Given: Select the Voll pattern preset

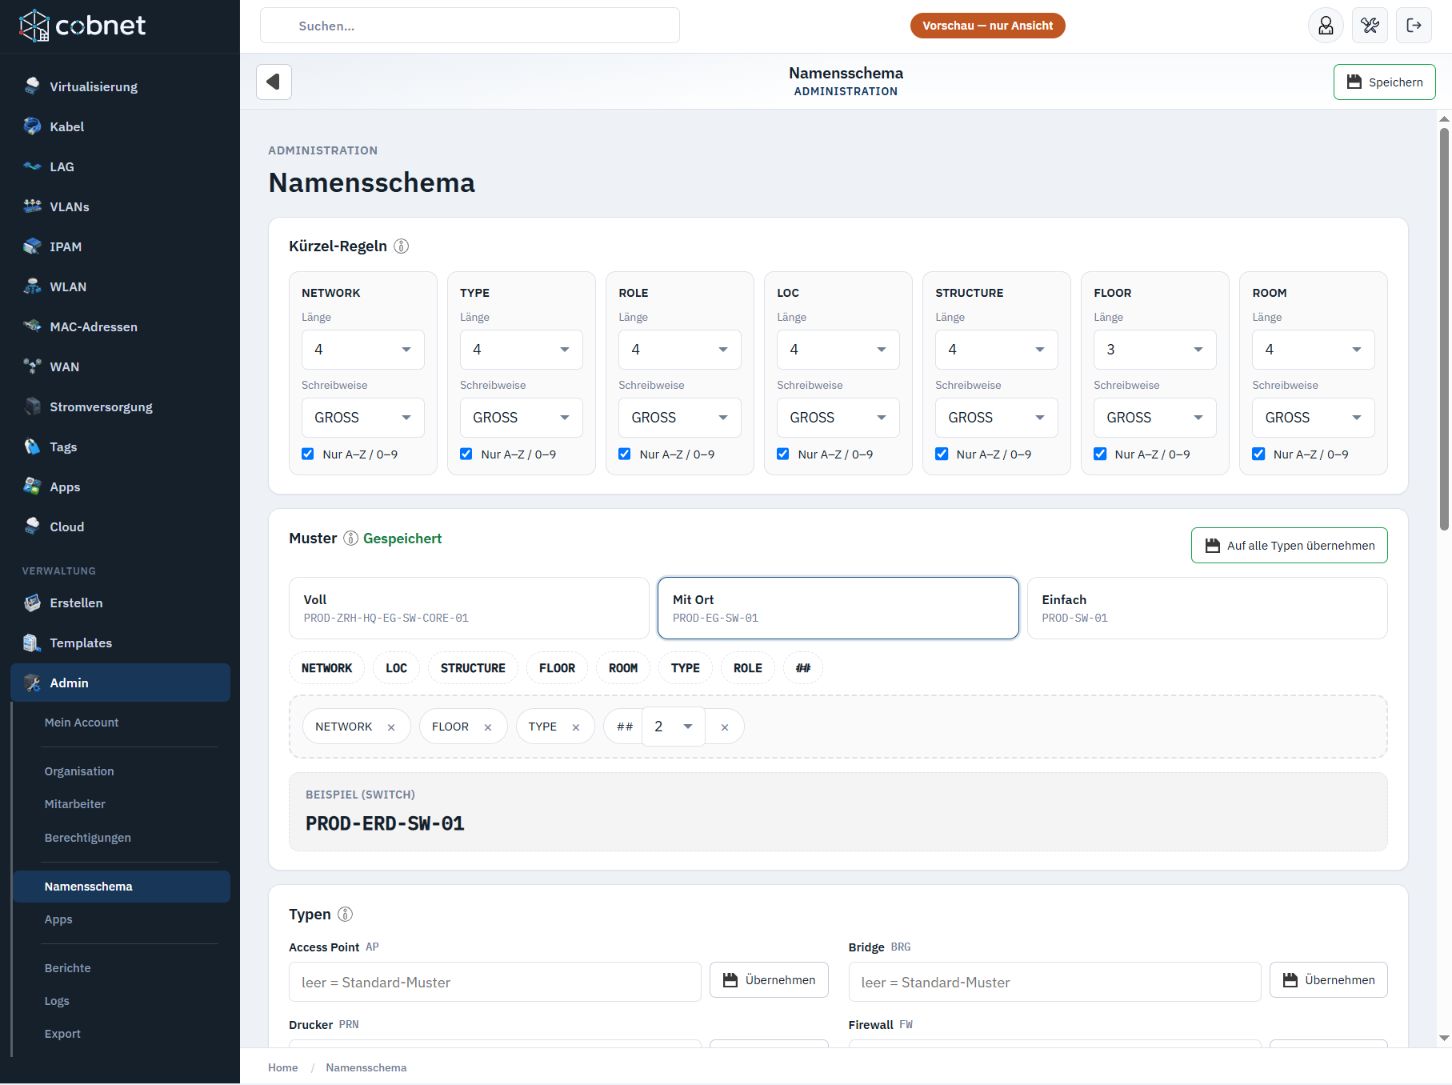Looking at the screenshot, I should 469,608.
